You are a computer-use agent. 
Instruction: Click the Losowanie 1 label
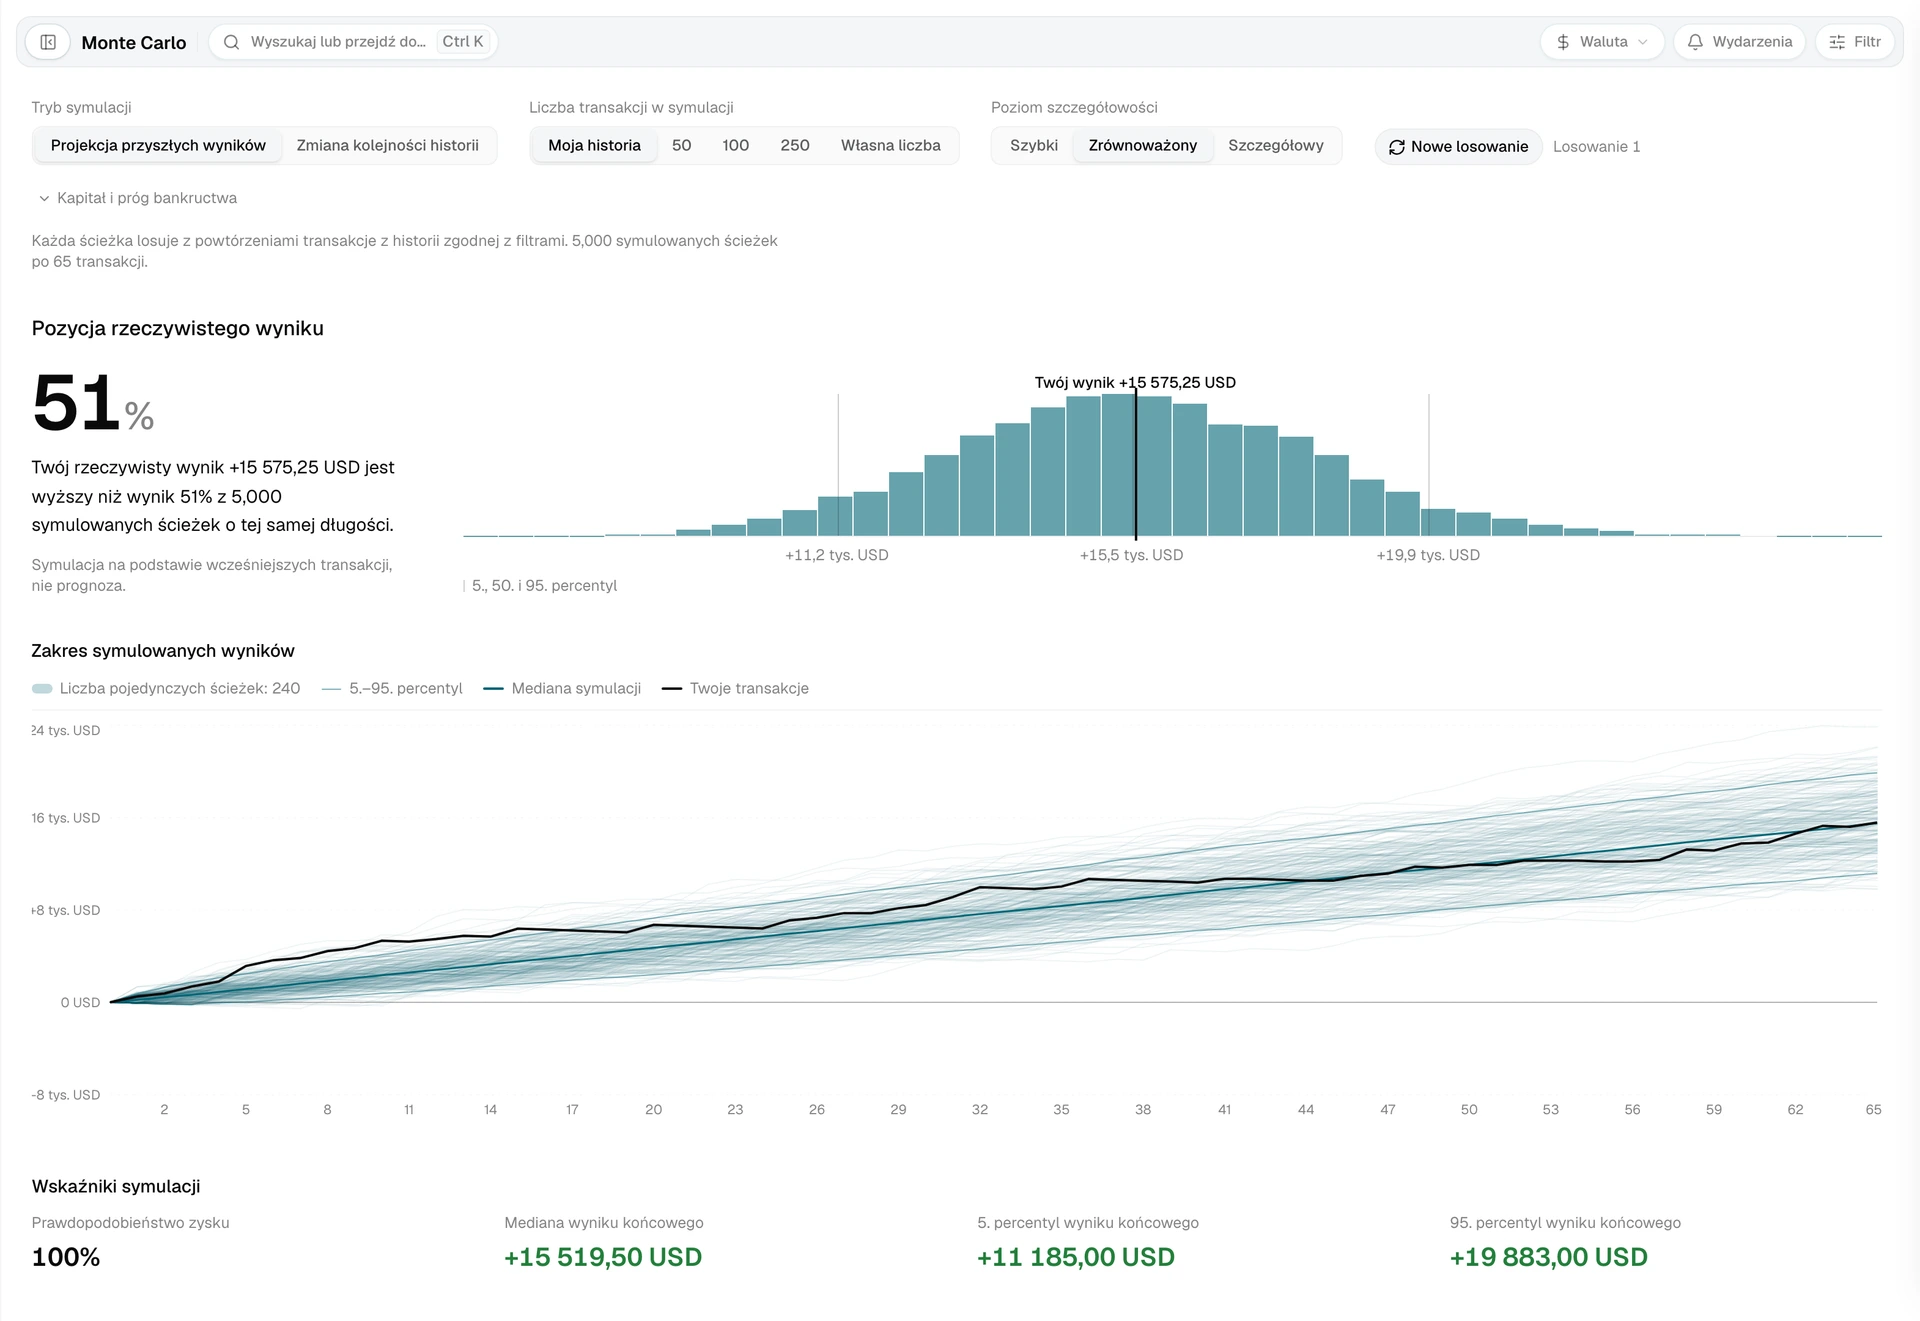click(1596, 147)
